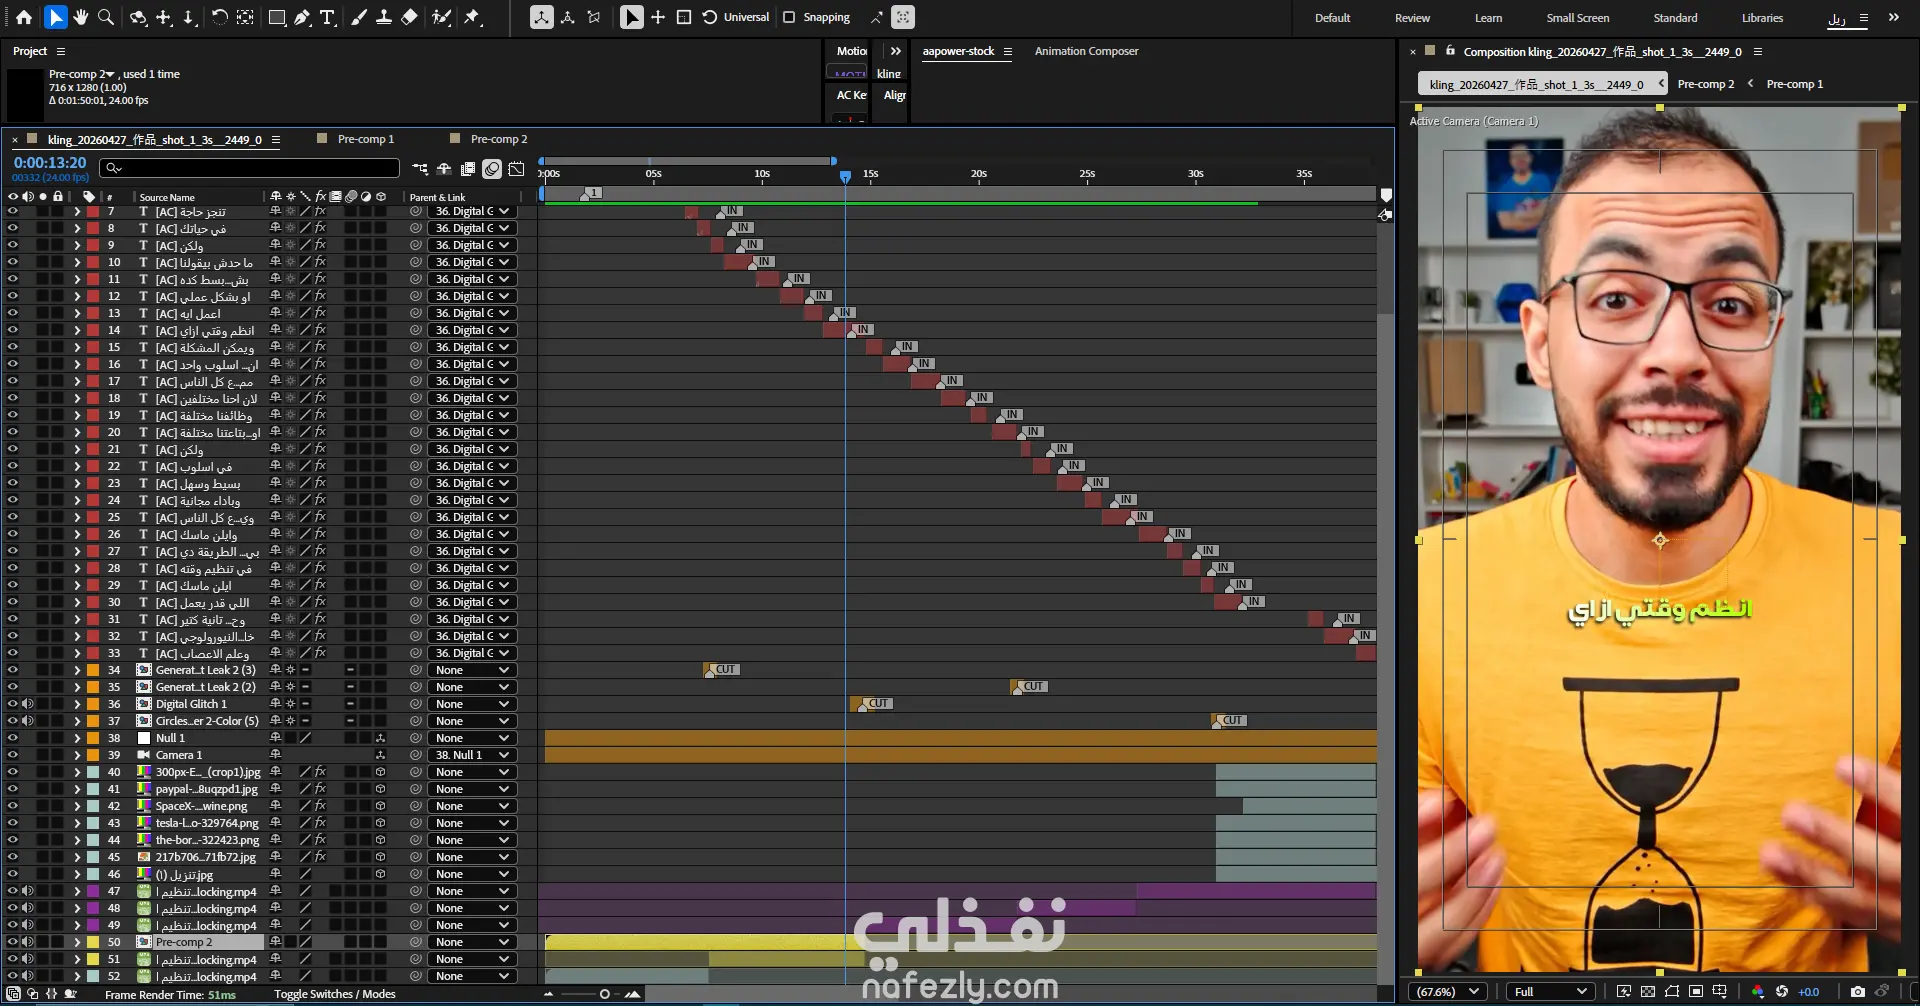Screen dimensions: 1920x1006
Task: Switch to the Review workspace
Action: [1412, 18]
